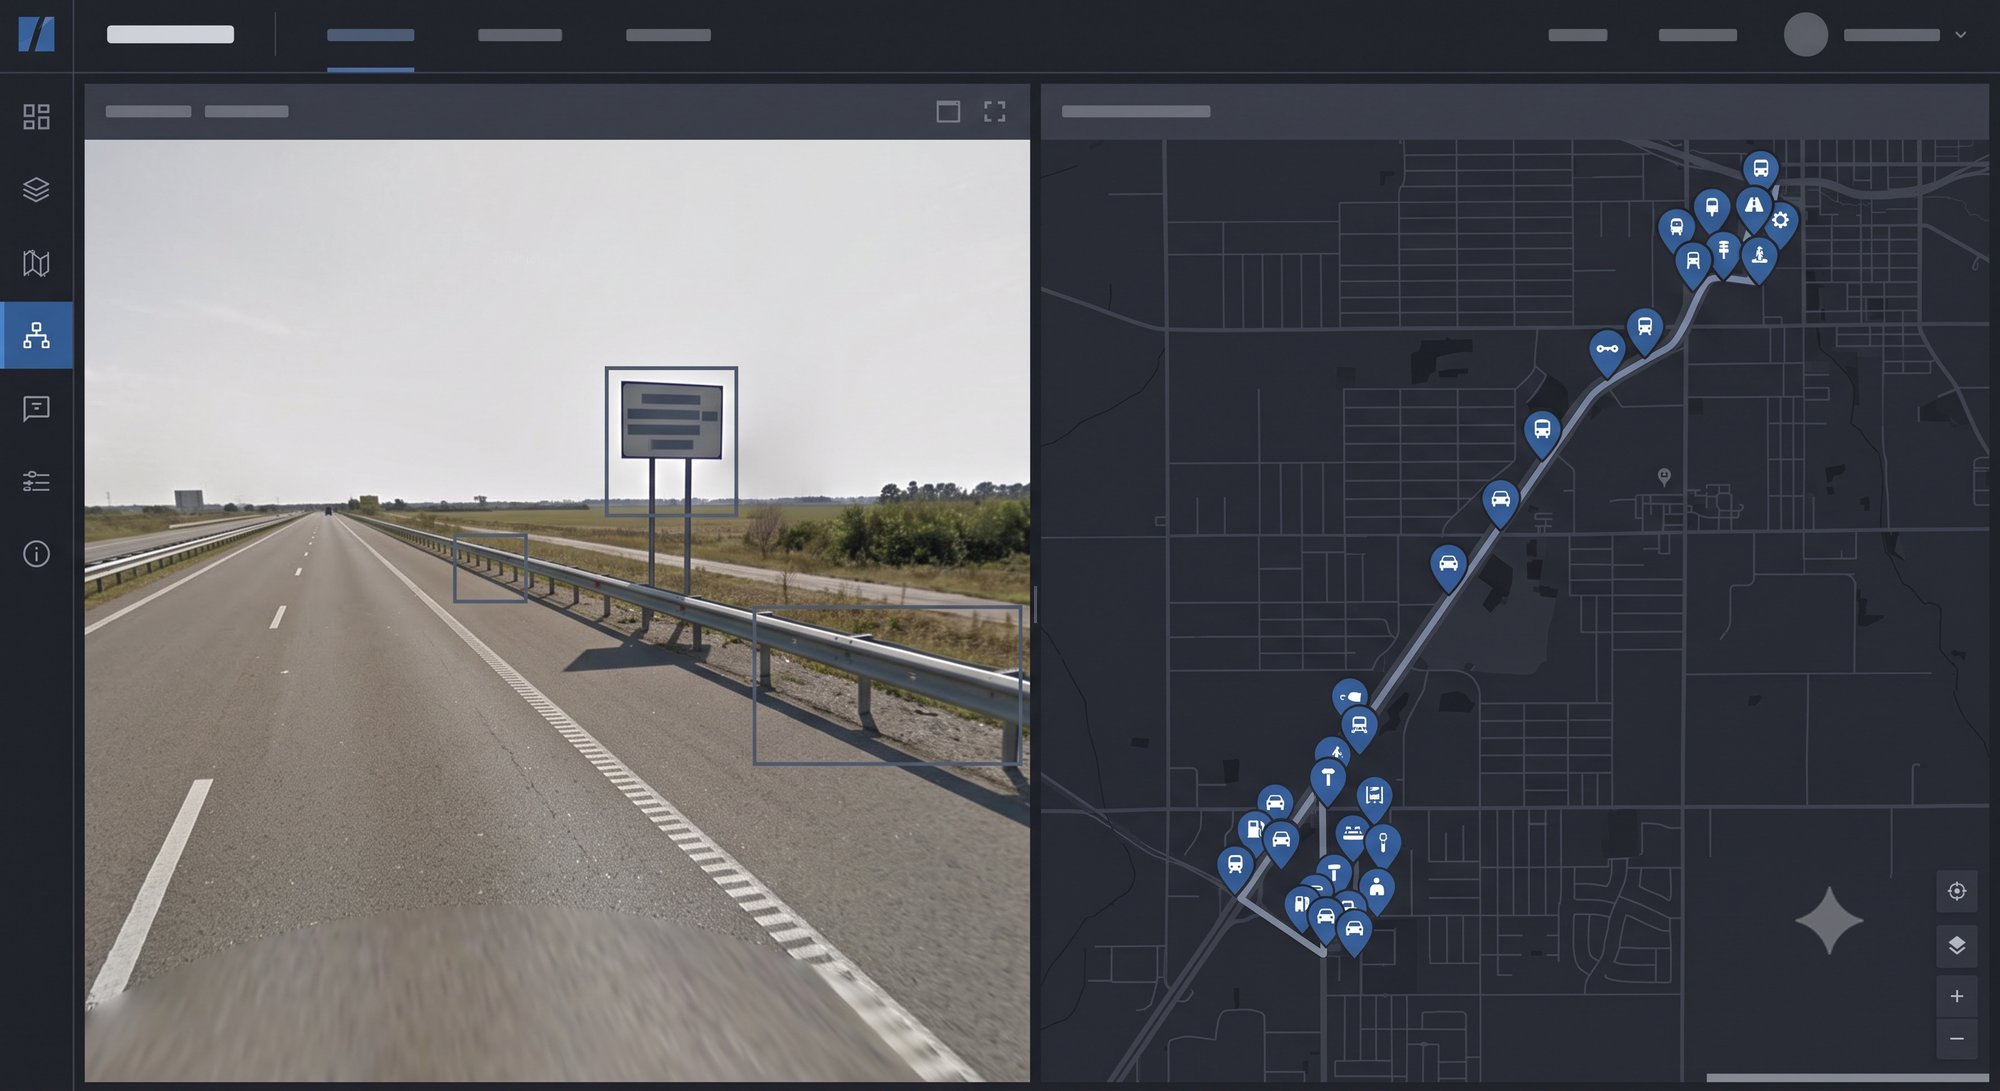Click the small grey location pin on the map
The width and height of the screenshot is (2000, 1091).
[x=1664, y=477]
